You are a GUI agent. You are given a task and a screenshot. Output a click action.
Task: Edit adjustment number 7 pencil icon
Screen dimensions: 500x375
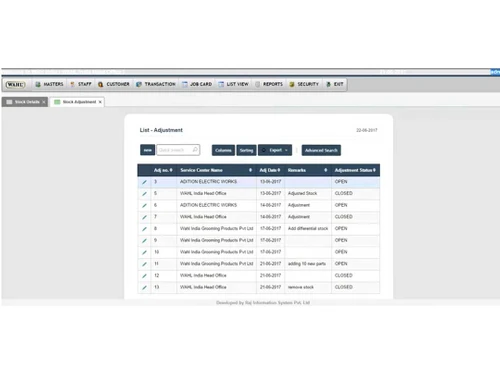[144, 217]
